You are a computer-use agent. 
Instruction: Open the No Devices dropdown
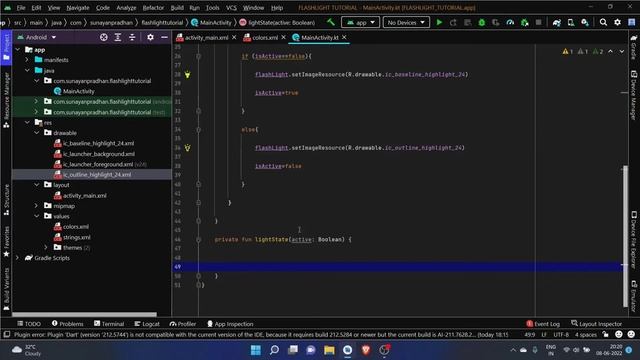tap(406, 22)
